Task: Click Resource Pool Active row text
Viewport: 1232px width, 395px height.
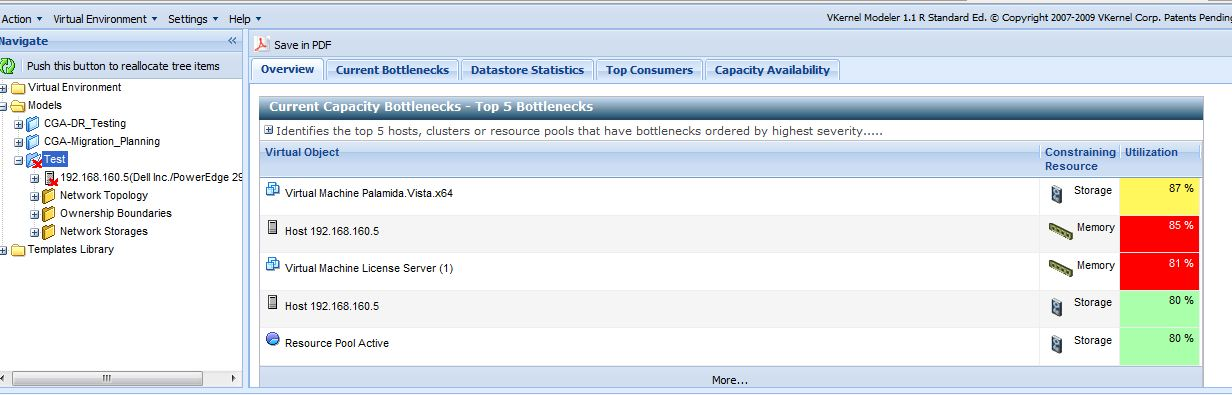Action: pos(337,343)
